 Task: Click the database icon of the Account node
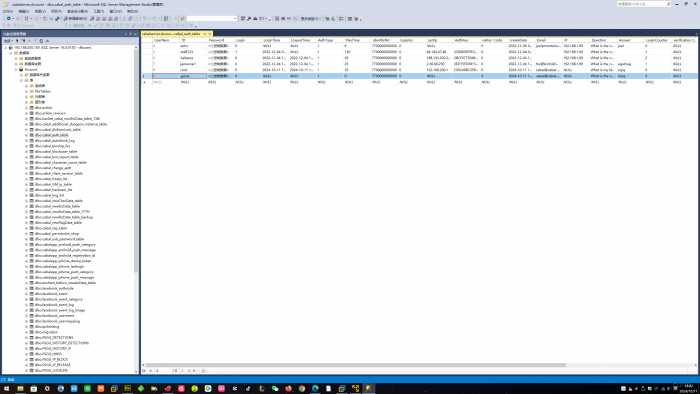click(x=21, y=70)
